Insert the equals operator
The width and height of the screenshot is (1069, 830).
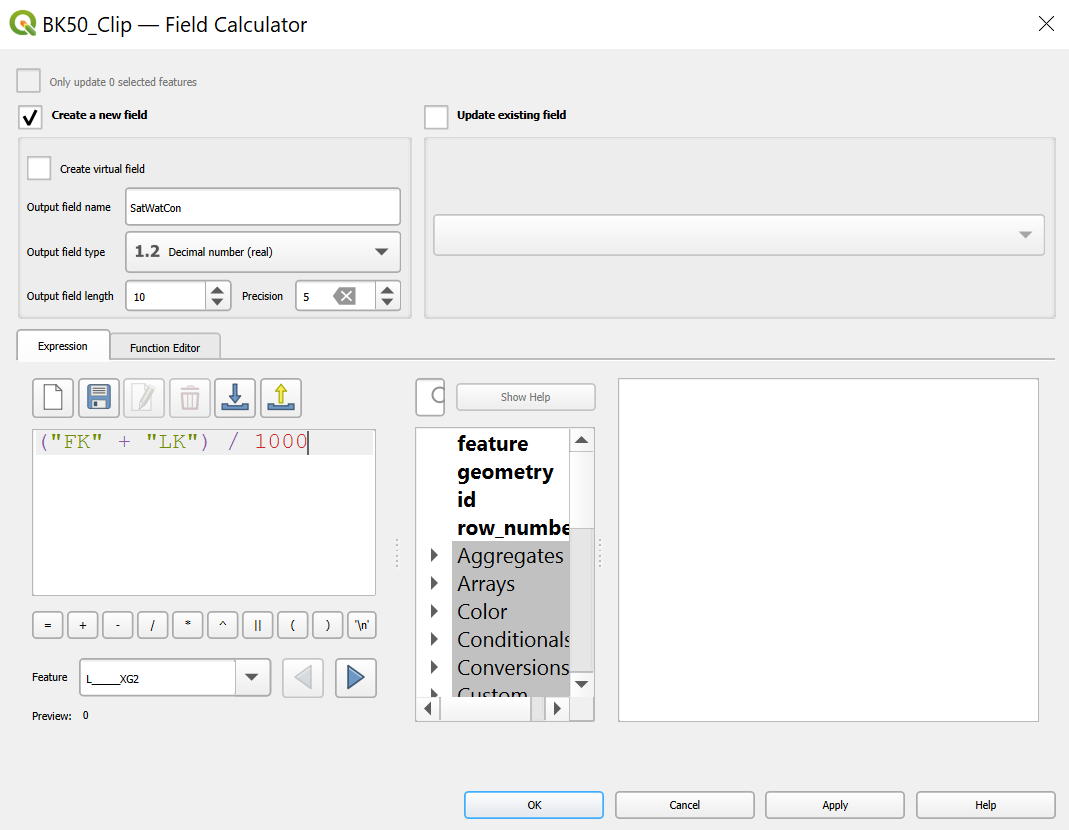tap(48, 625)
